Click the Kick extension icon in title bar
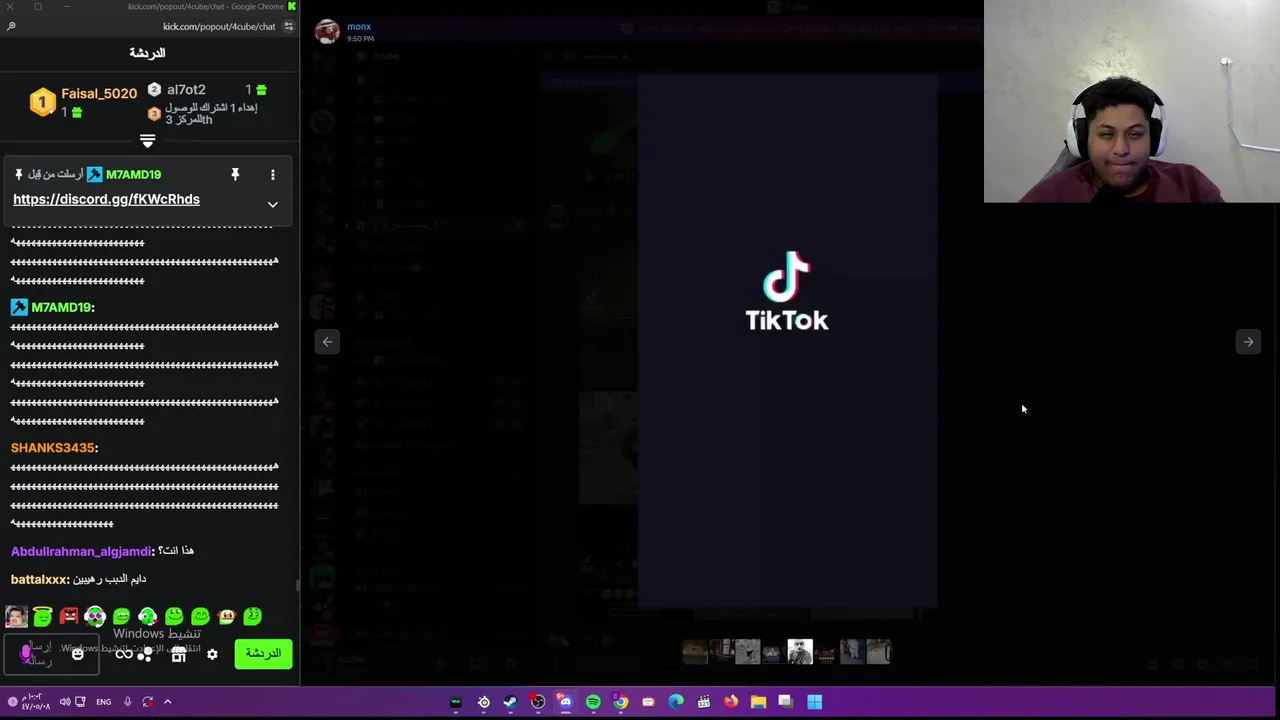Screen dimensions: 1280x720 coord(292,7)
